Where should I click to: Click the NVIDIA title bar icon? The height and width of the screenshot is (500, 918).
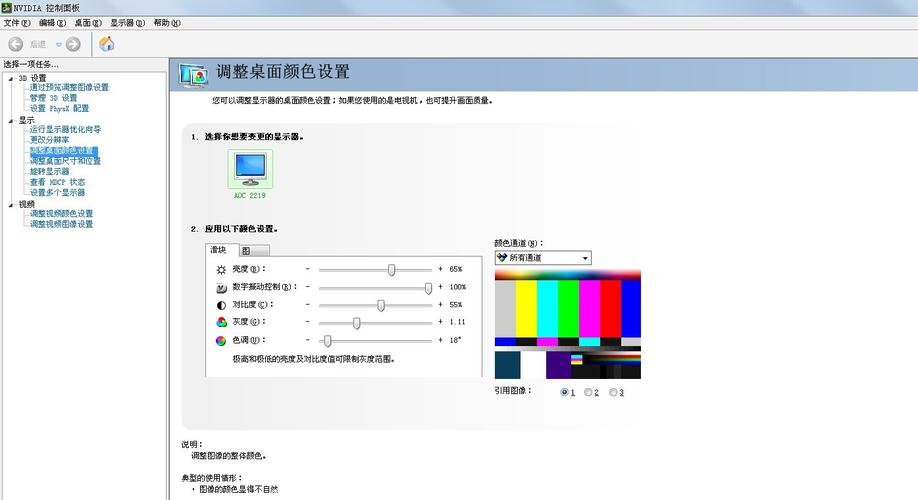[x=6, y=8]
